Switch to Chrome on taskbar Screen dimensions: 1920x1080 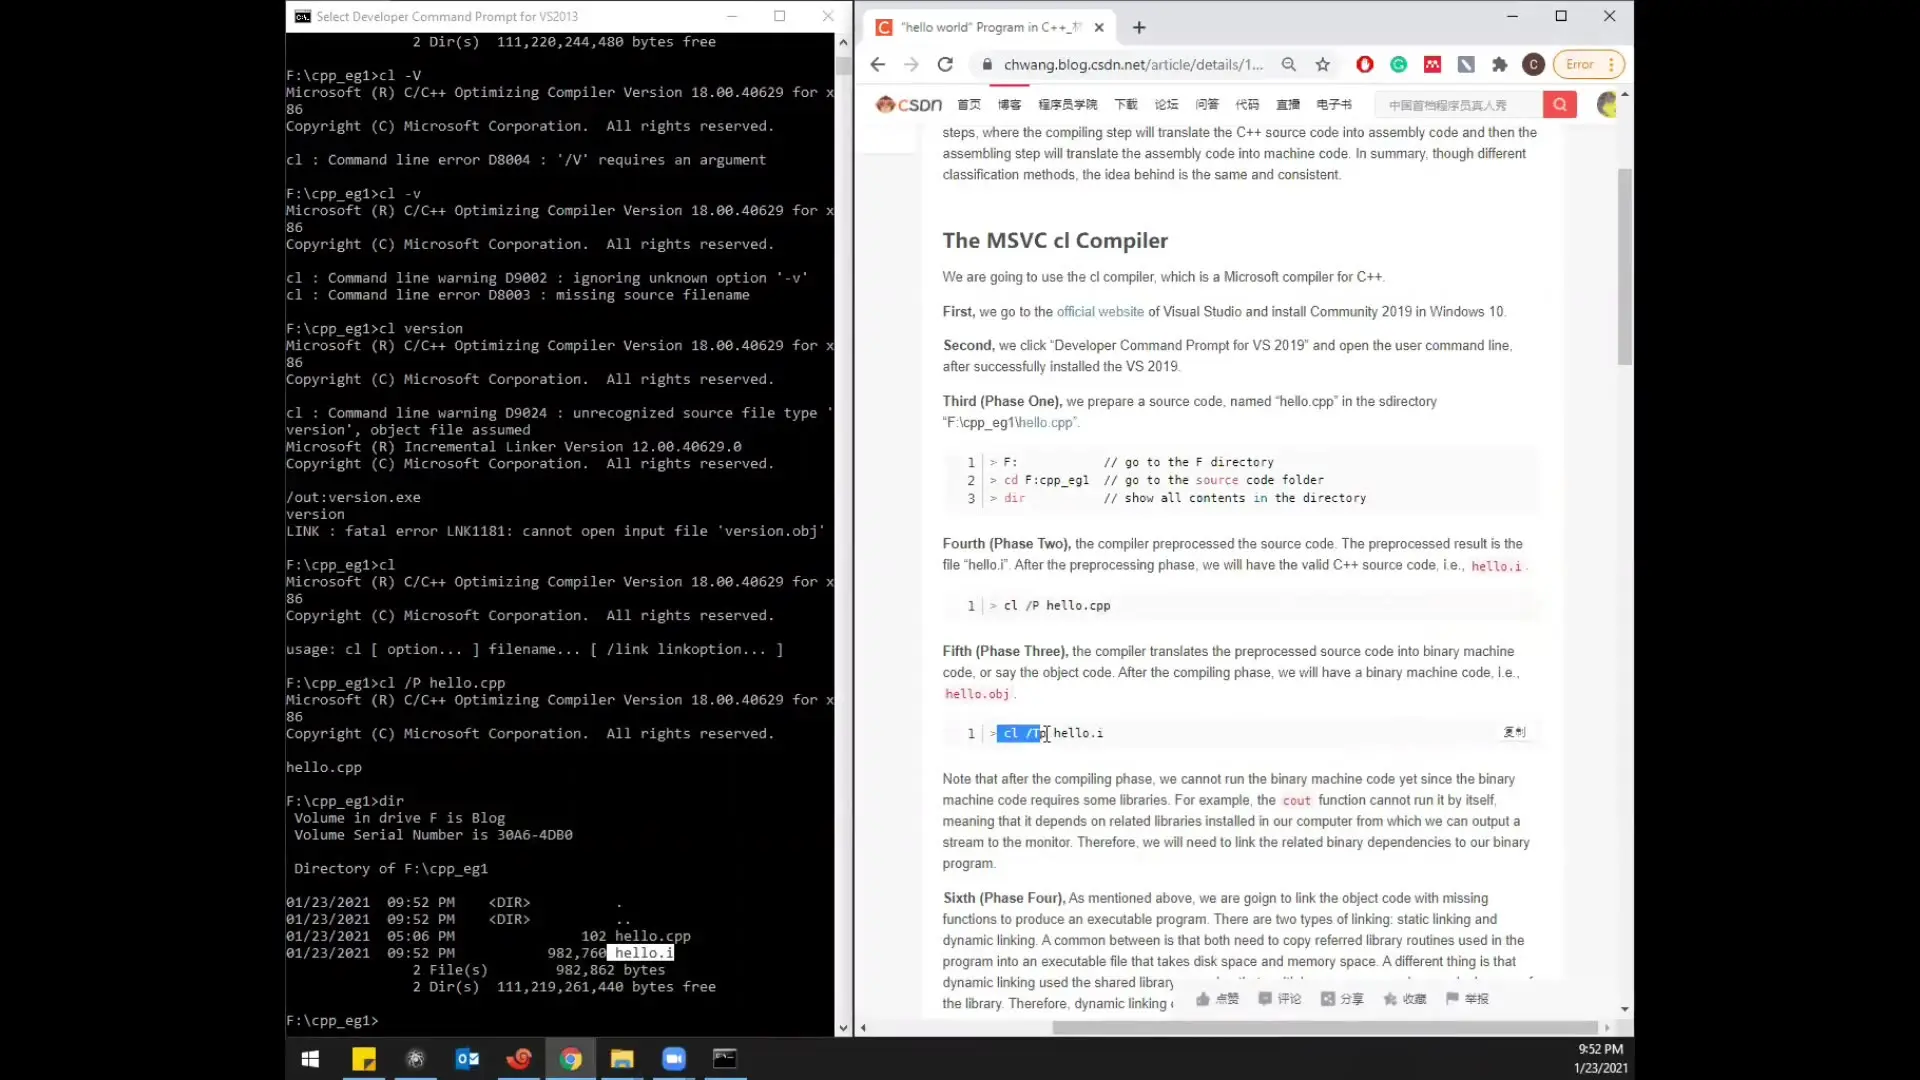pyautogui.click(x=571, y=1059)
